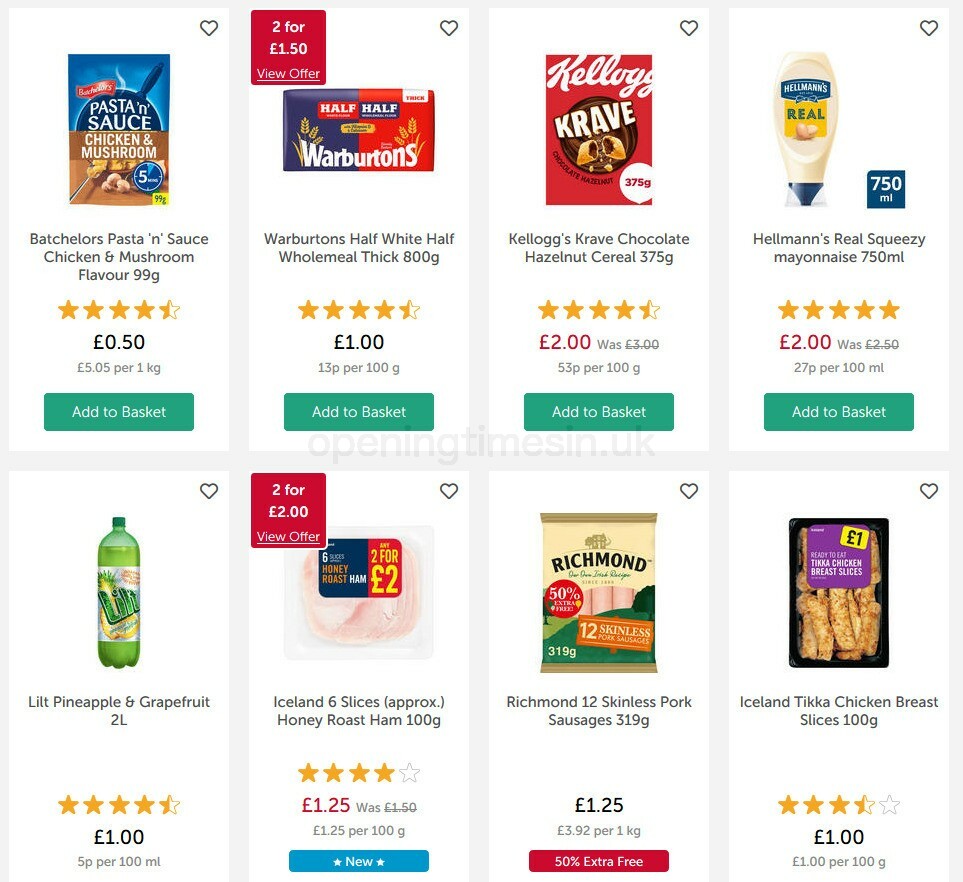Favorite Iceland Tikka Chicken Breast Slices
963x882 pixels.
click(x=929, y=491)
